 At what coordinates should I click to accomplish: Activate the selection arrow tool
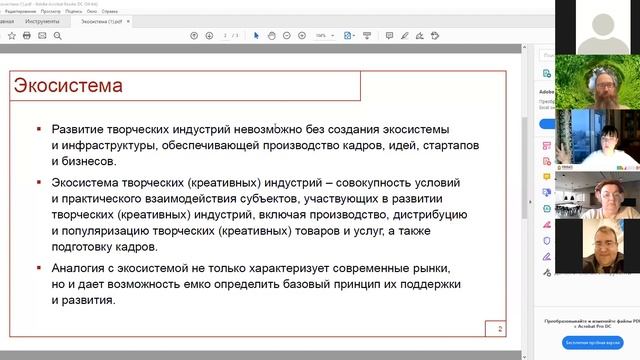[x=256, y=36]
